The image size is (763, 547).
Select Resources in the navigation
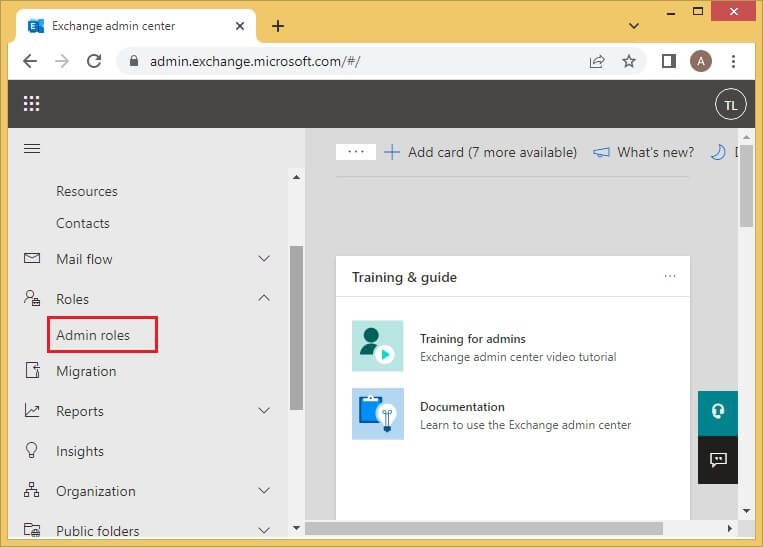87,191
